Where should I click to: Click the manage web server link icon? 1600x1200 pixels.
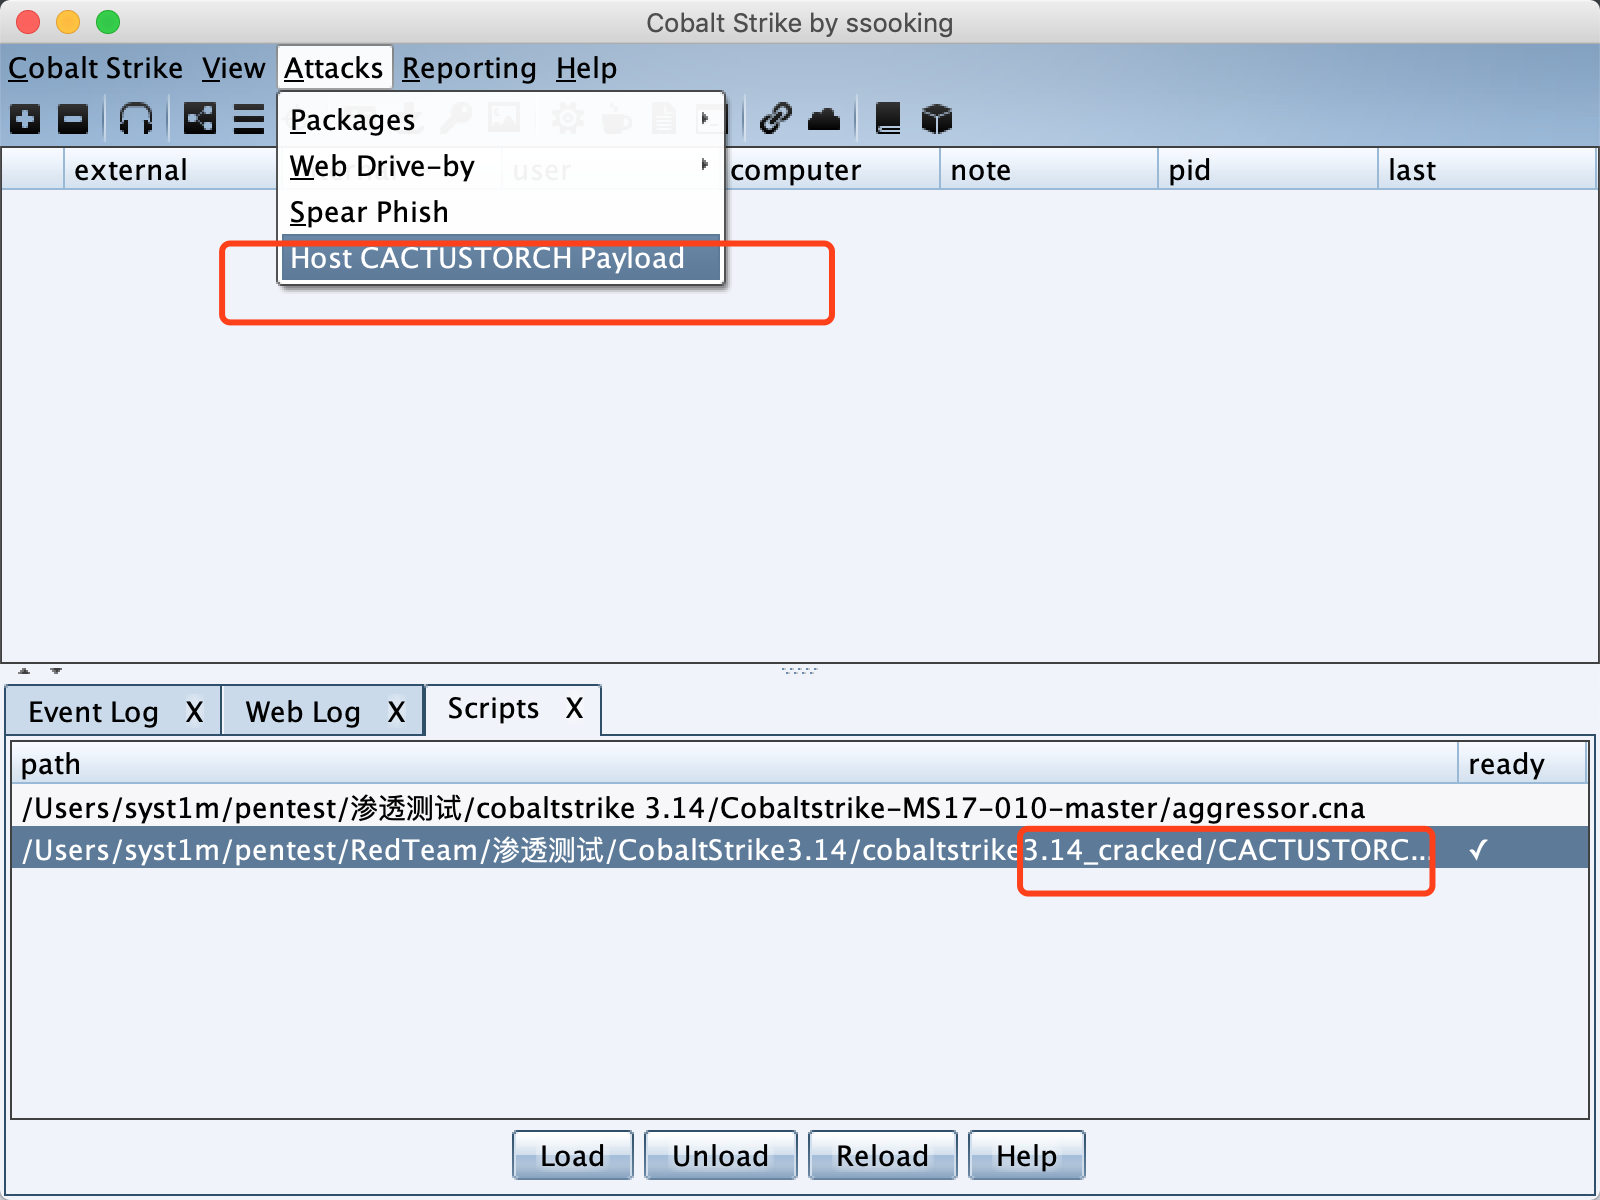(x=776, y=119)
